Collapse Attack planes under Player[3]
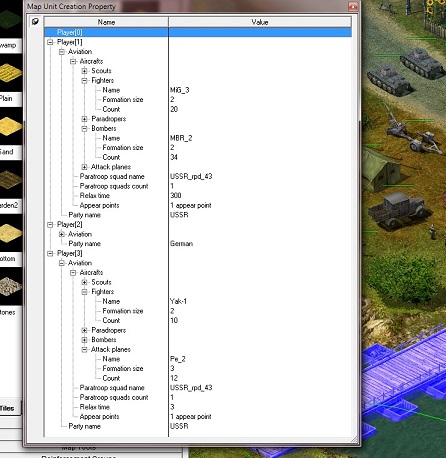446x458 pixels. (x=85, y=350)
